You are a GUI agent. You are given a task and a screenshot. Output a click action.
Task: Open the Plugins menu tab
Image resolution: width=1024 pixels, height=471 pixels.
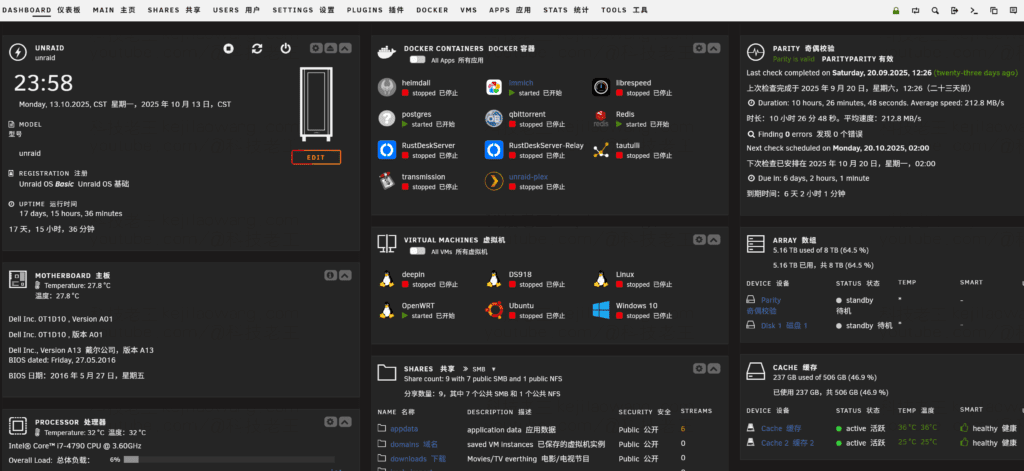[x=376, y=10]
